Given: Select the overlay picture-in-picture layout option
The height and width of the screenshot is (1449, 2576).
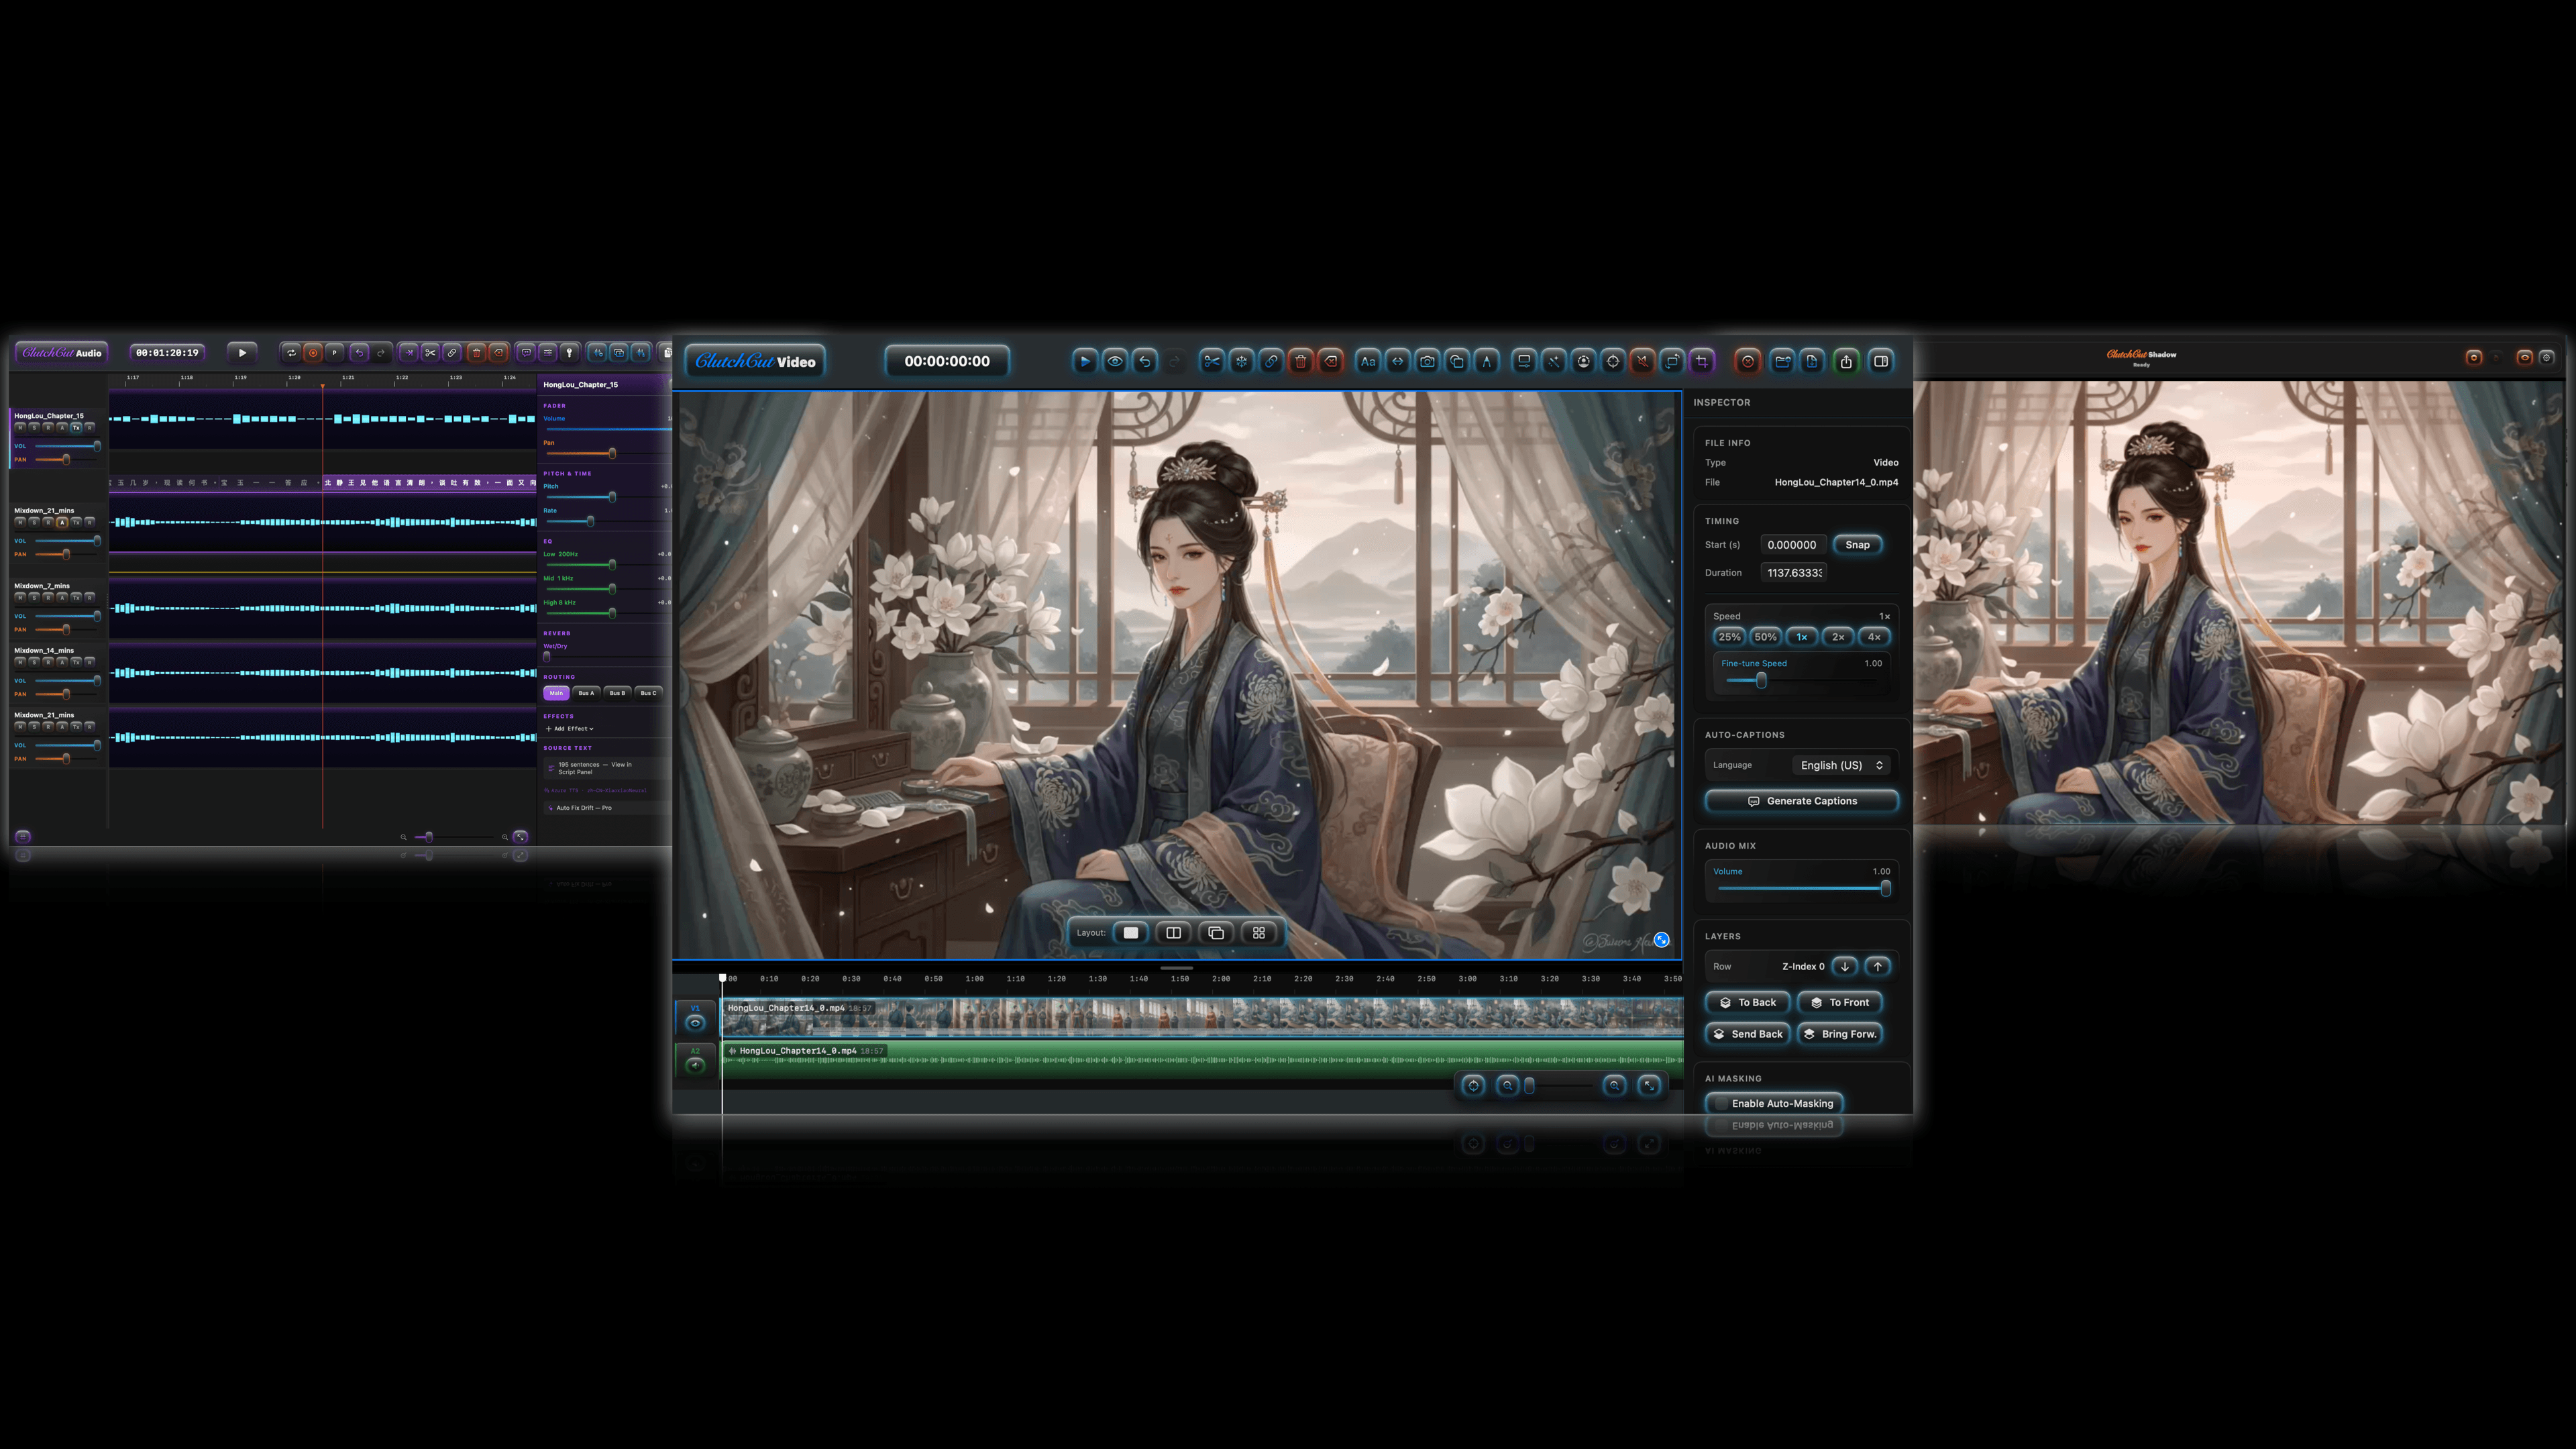Looking at the screenshot, I should pos(1216,932).
